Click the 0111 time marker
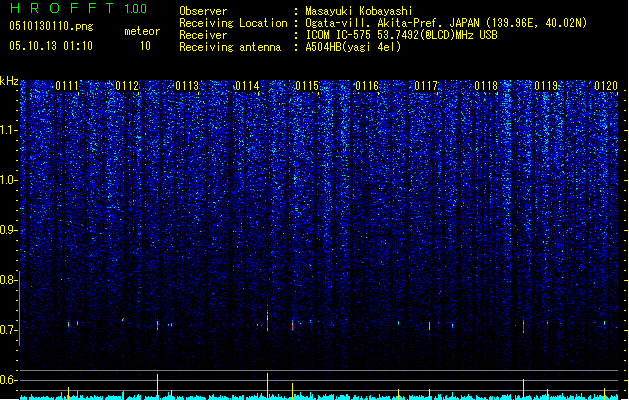 pos(67,86)
